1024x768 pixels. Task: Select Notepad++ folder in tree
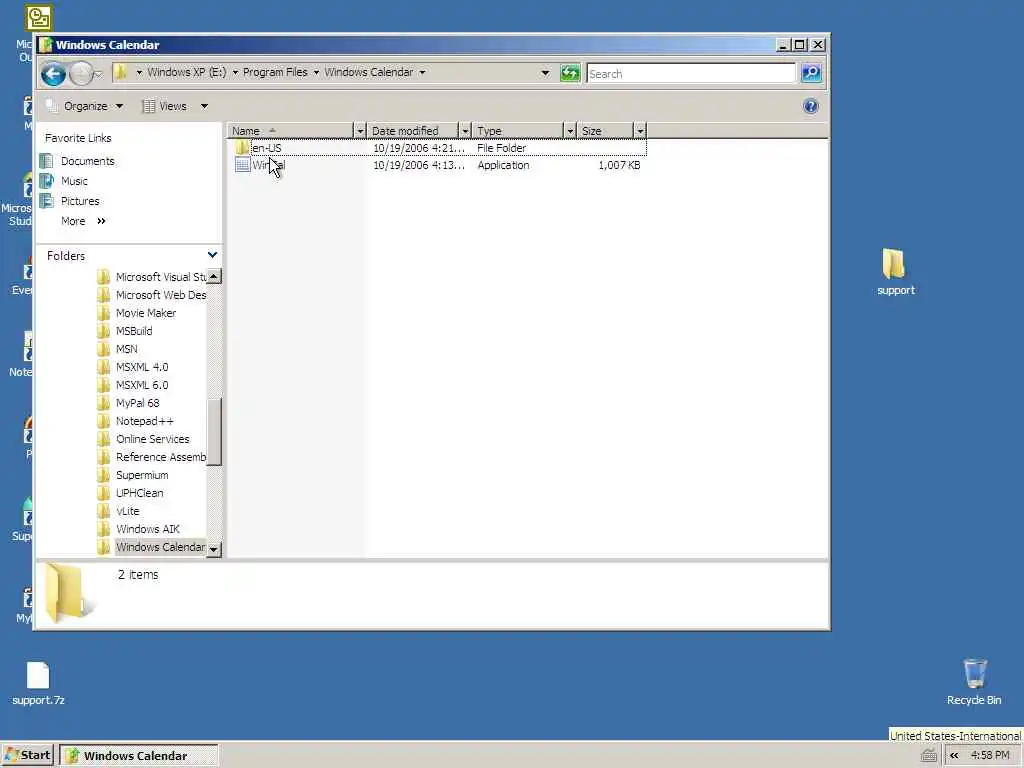(144, 421)
